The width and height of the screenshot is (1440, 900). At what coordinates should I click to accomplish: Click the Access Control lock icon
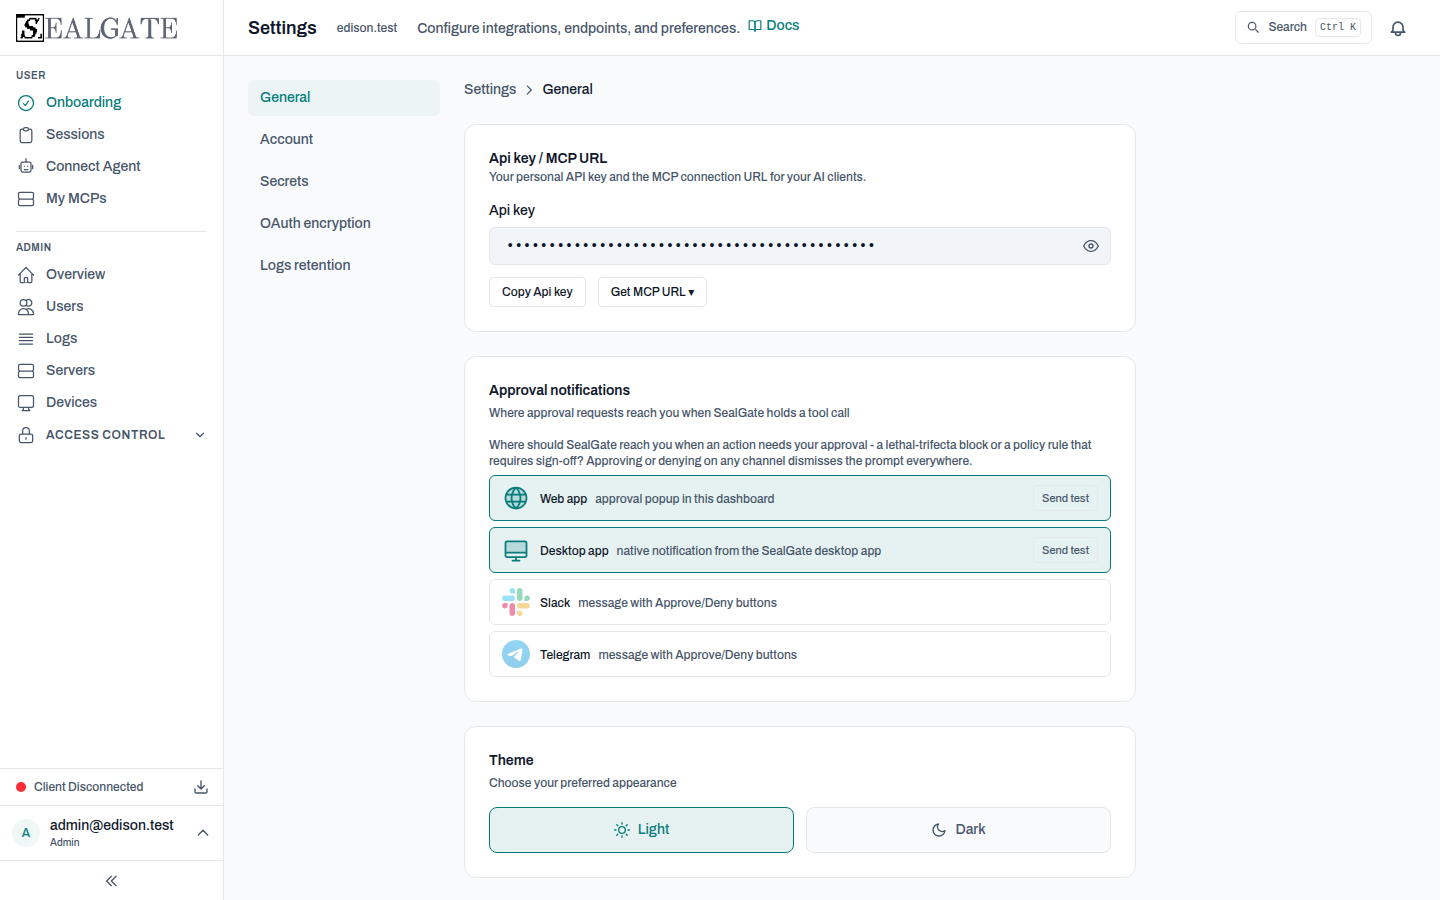pyautogui.click(x=26, y=435)
